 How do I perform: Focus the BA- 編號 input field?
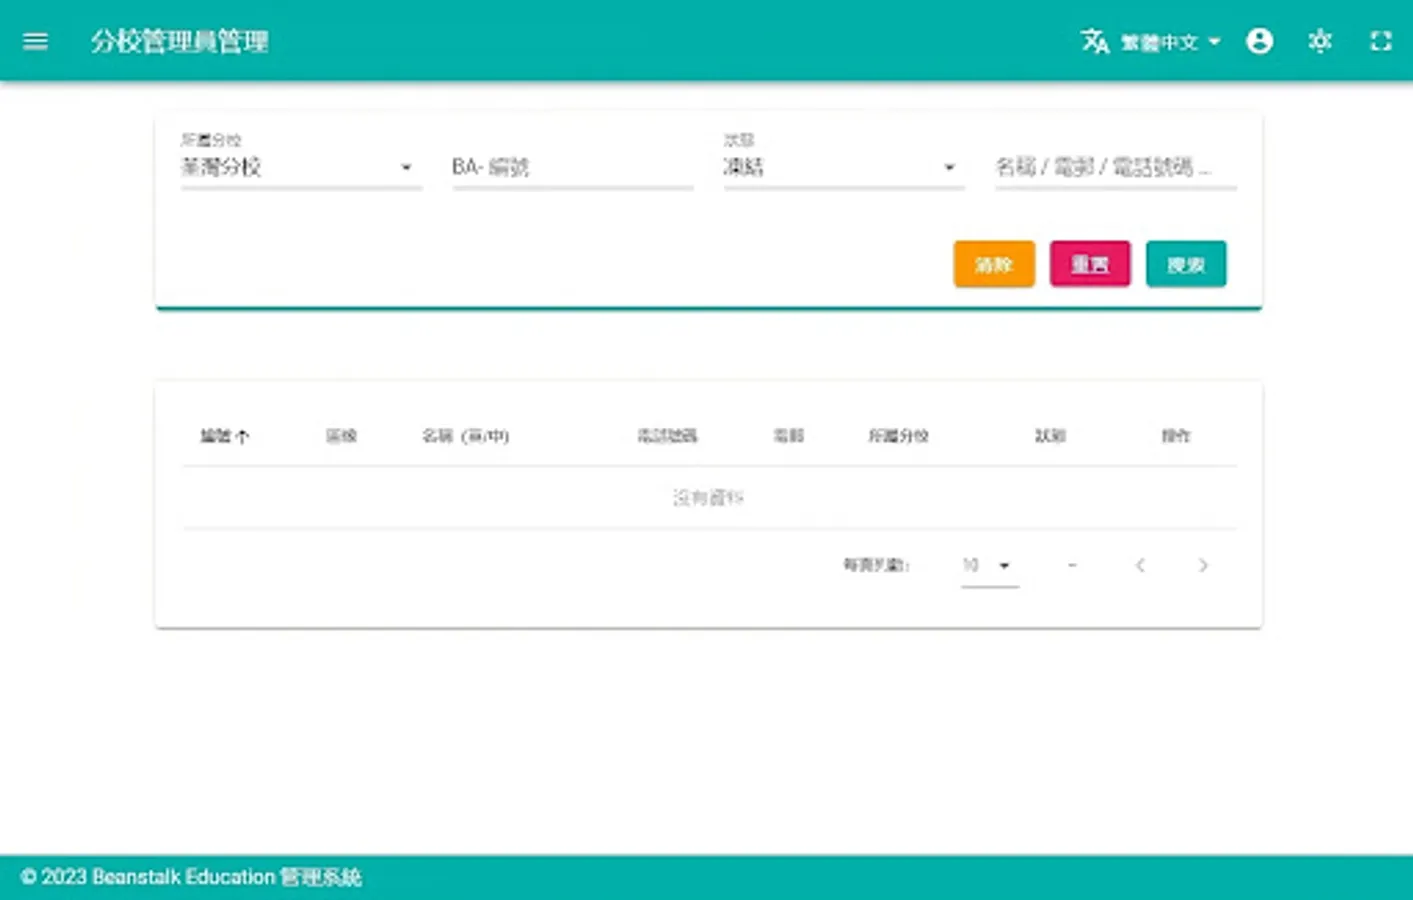pyautogui.click(x=572, y=167)
